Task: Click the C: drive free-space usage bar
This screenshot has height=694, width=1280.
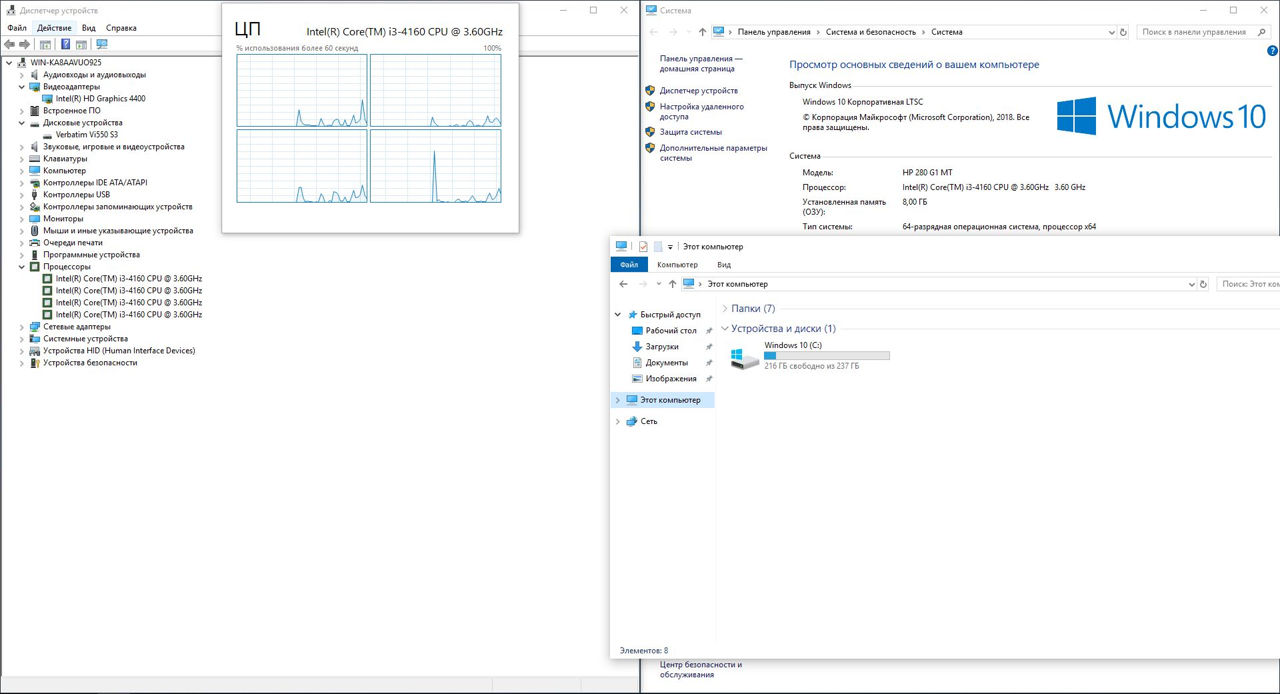Action: pyautogui.click(x=826, y=355)
